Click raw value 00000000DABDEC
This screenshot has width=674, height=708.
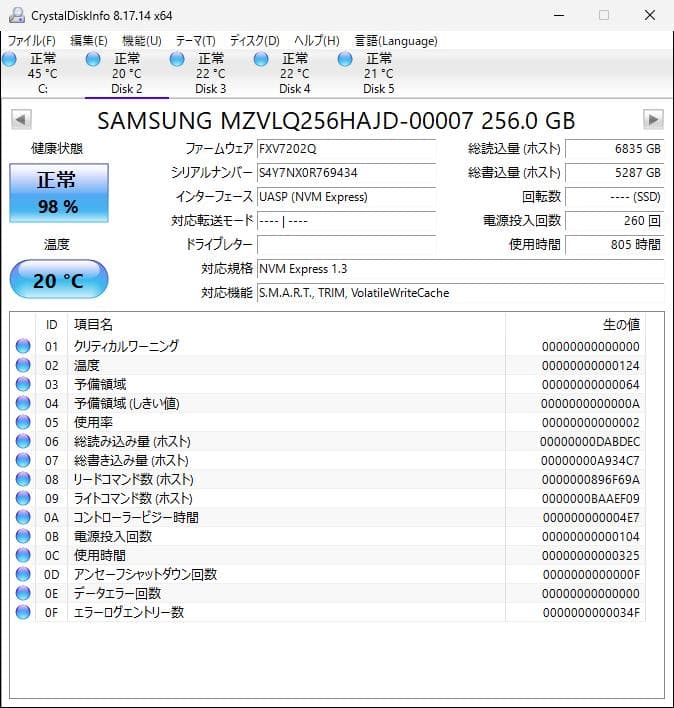[x=590, y=442]
